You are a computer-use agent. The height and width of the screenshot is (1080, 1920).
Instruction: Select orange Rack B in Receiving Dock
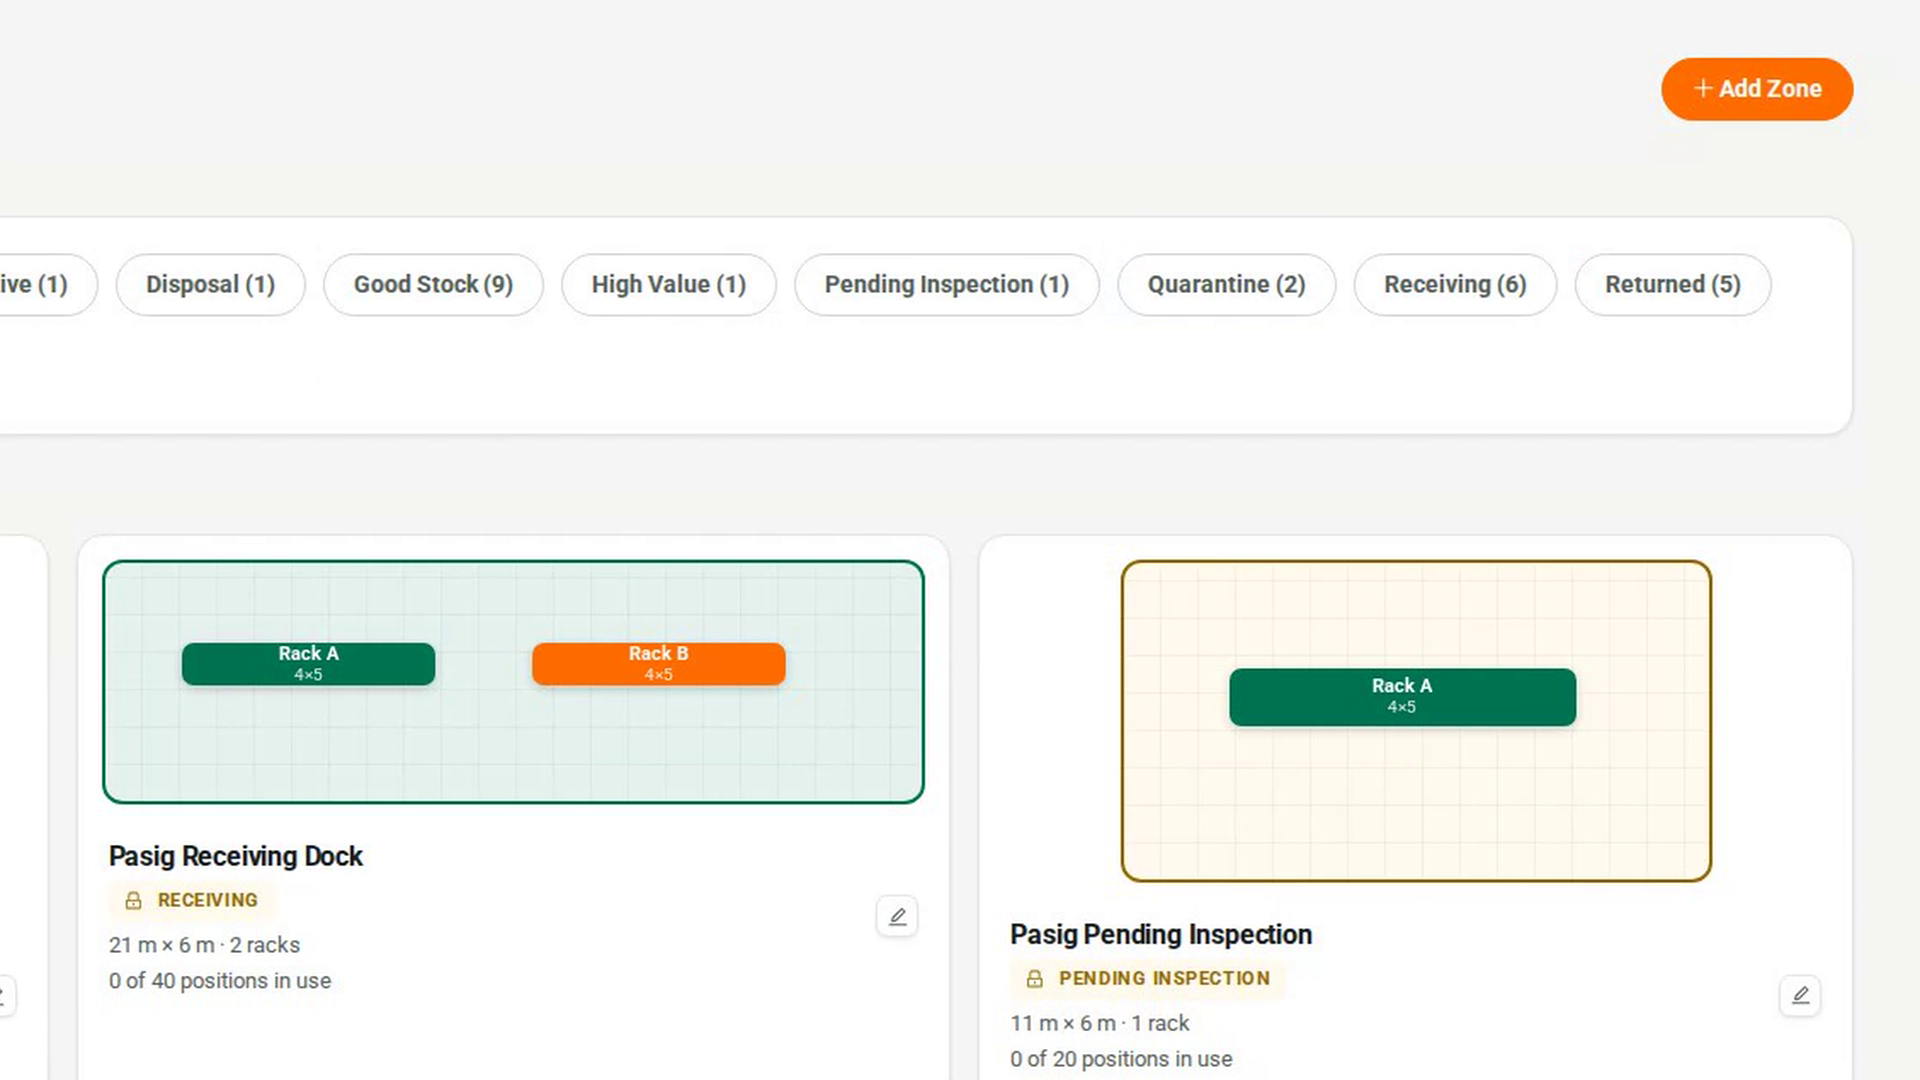(658, 664)
